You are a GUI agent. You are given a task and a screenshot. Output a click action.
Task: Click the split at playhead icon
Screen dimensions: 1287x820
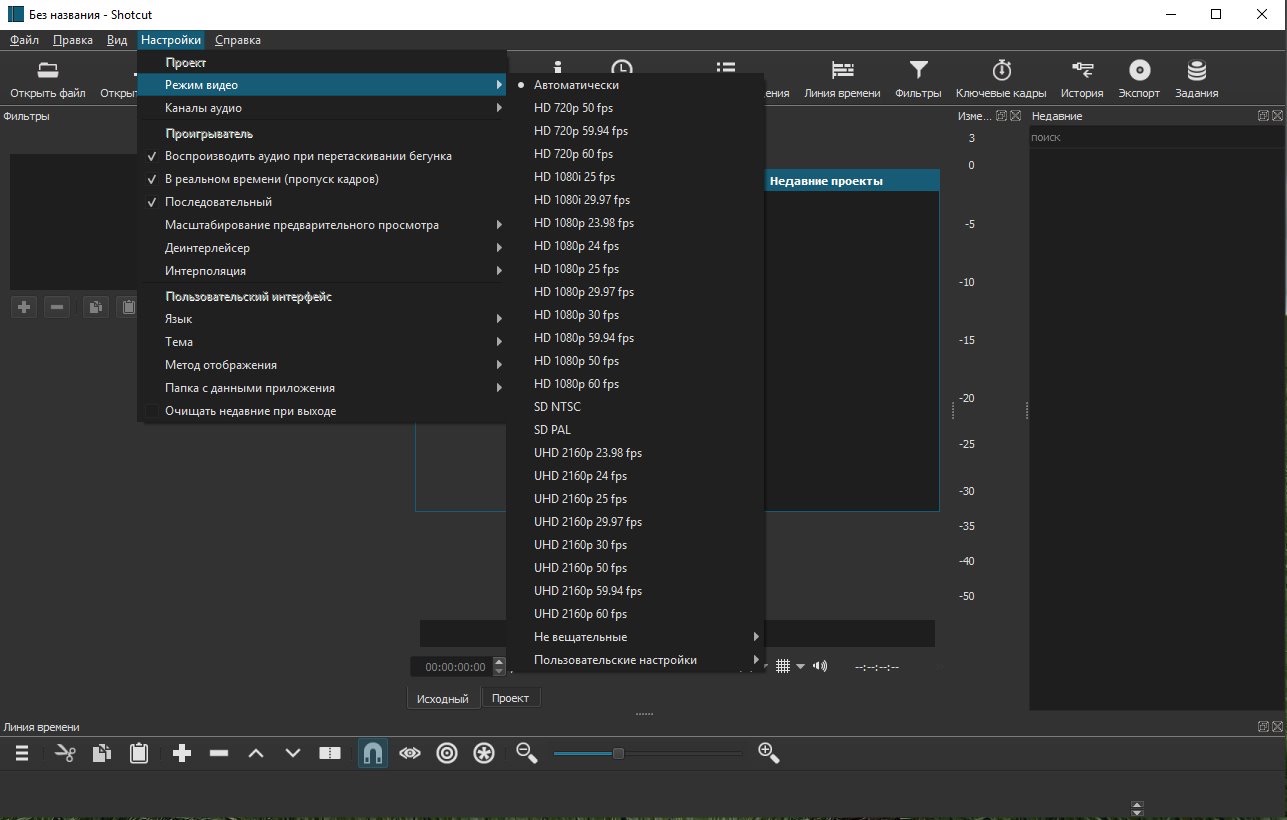pyautogui.click(x=330, y=753)
